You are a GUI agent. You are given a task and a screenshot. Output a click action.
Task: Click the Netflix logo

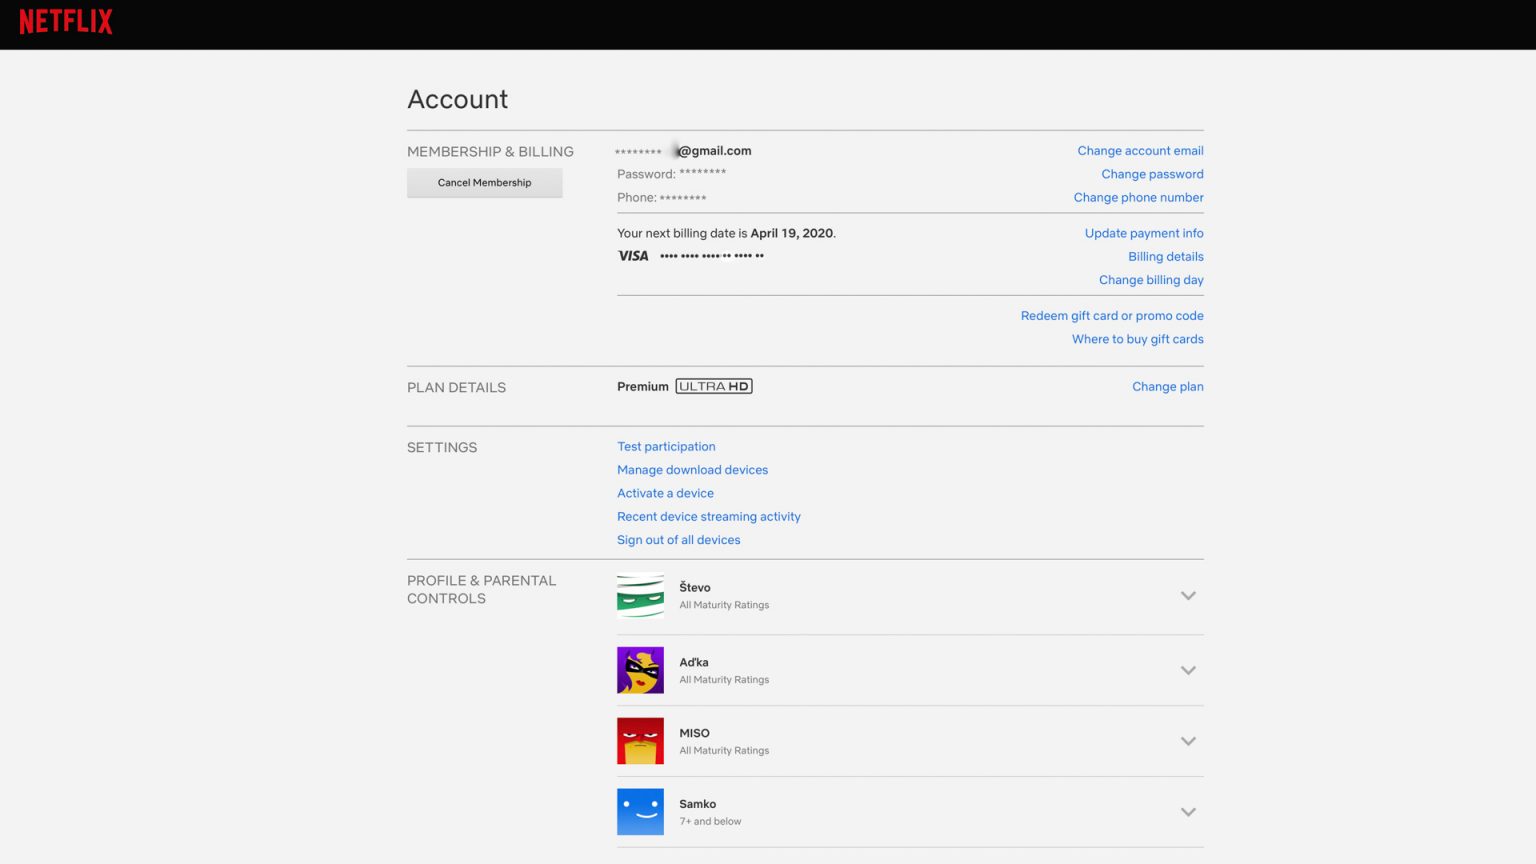pyautogui.click(x=66, y=22)
